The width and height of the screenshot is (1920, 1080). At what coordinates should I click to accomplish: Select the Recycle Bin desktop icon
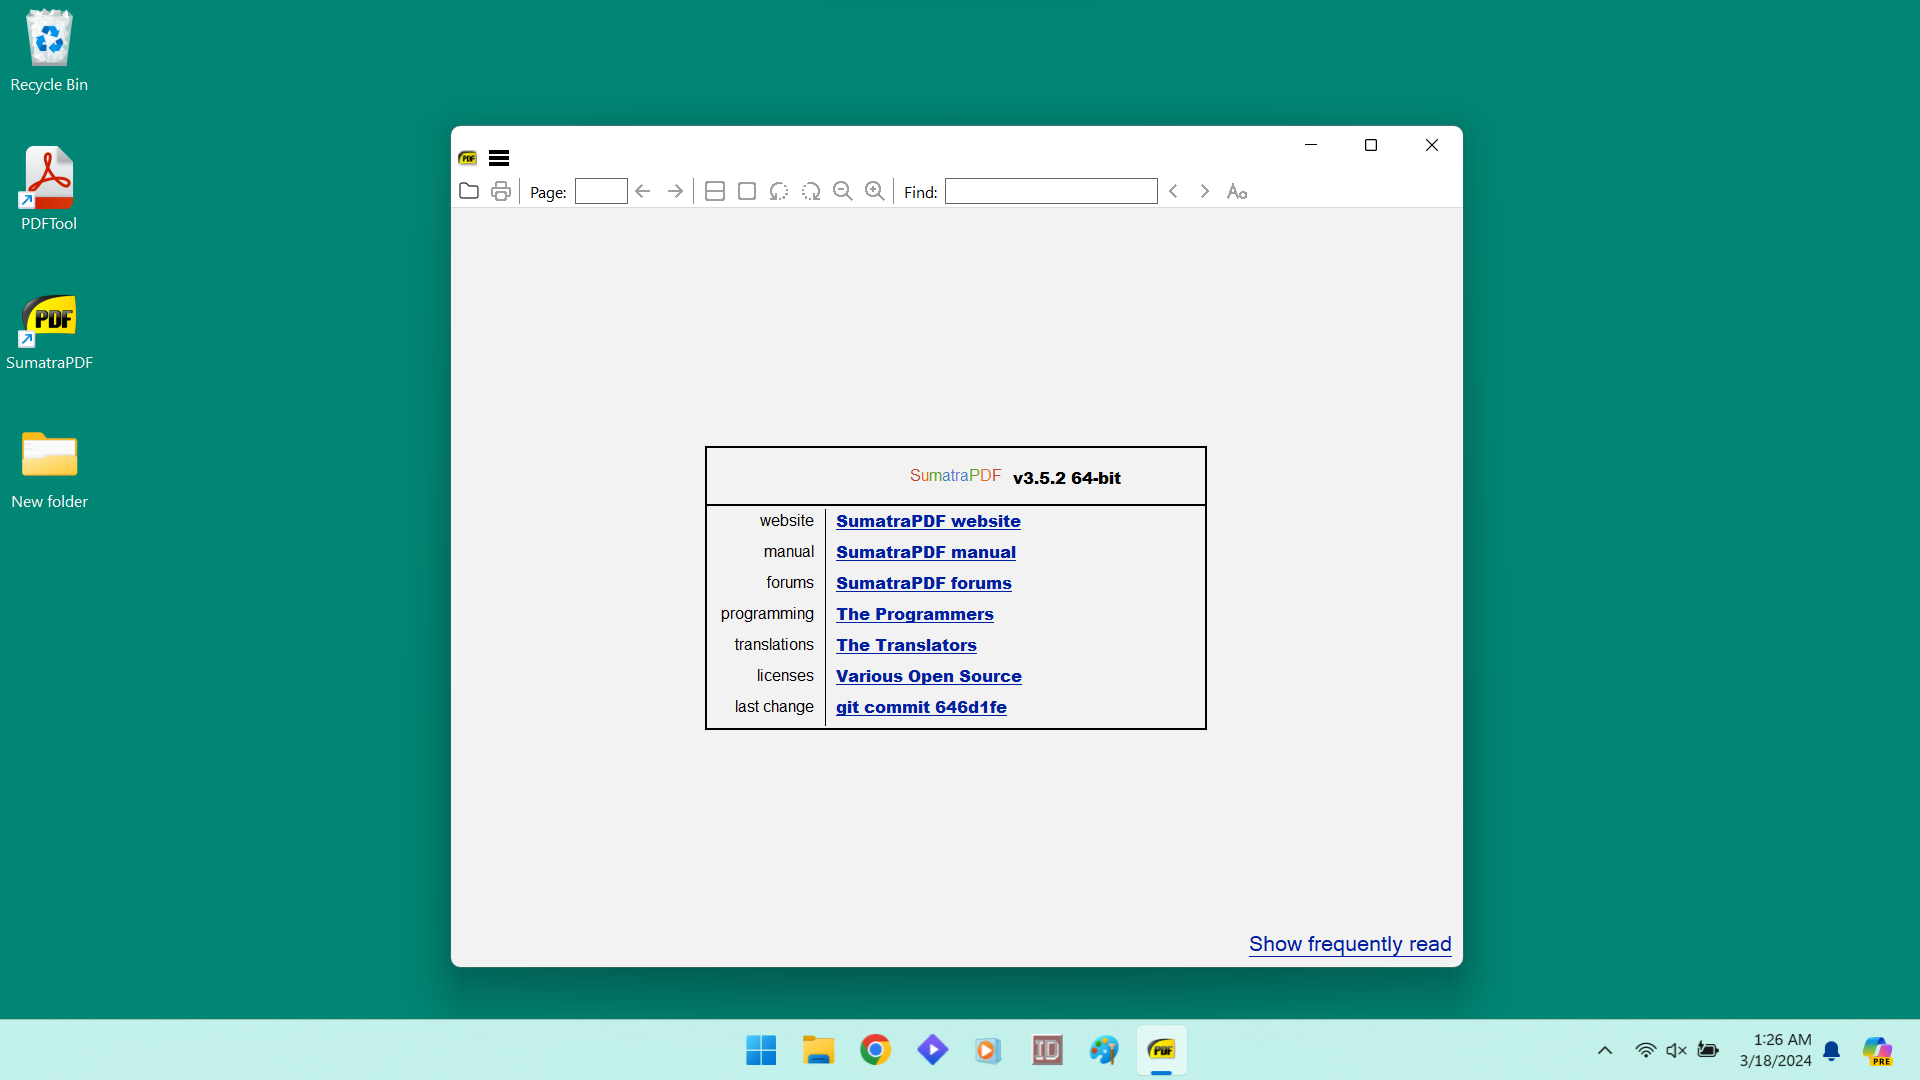pyautogui.click(x=49, y=51)
